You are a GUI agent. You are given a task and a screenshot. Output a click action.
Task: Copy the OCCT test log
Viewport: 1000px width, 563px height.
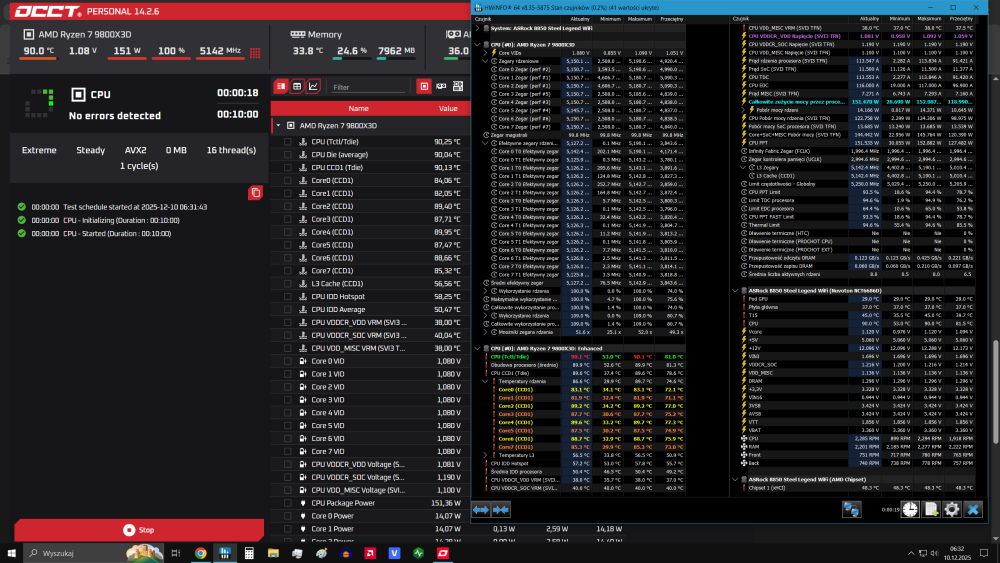[256, 192]
